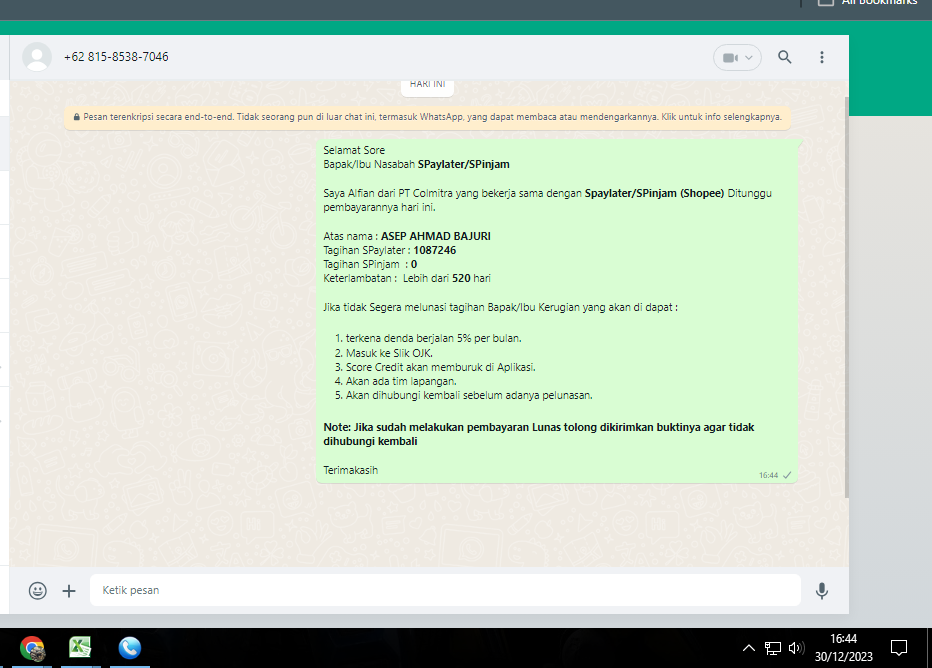
Task: Open contact info for +62 815-8538-7046
Action: (x=116, y=57)
